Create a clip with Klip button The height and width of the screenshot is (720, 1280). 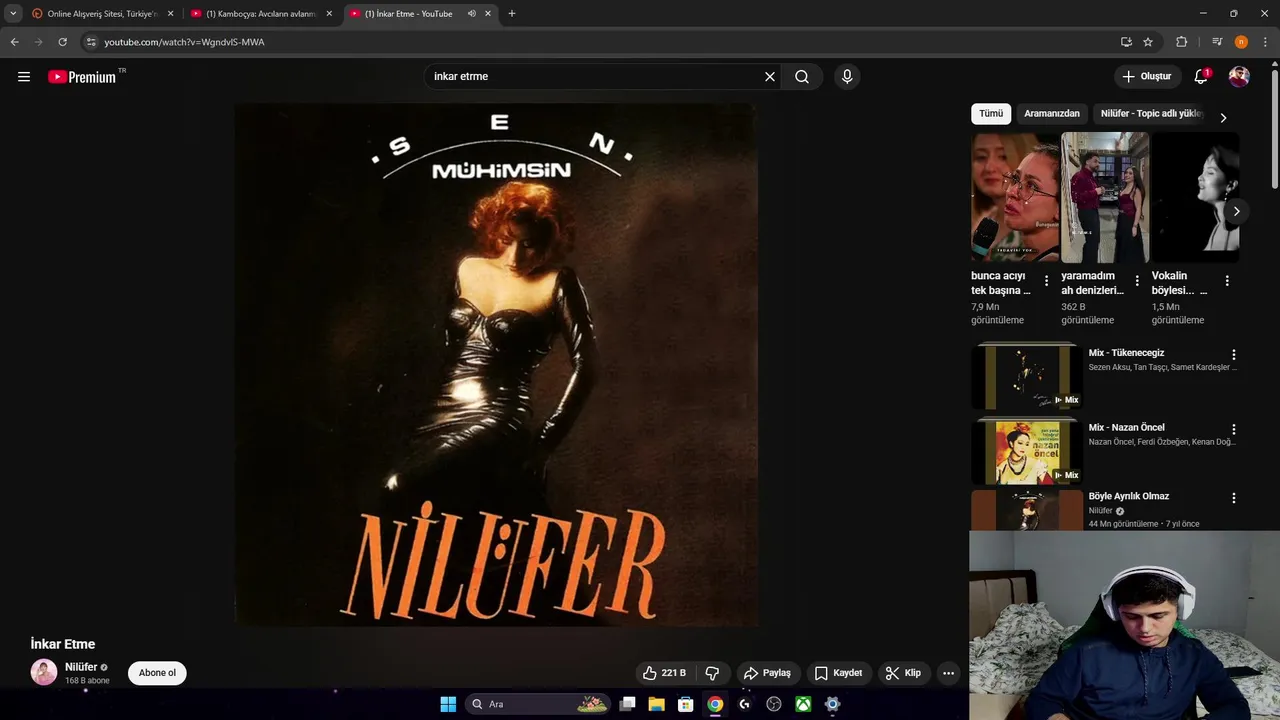coord(903,673)
